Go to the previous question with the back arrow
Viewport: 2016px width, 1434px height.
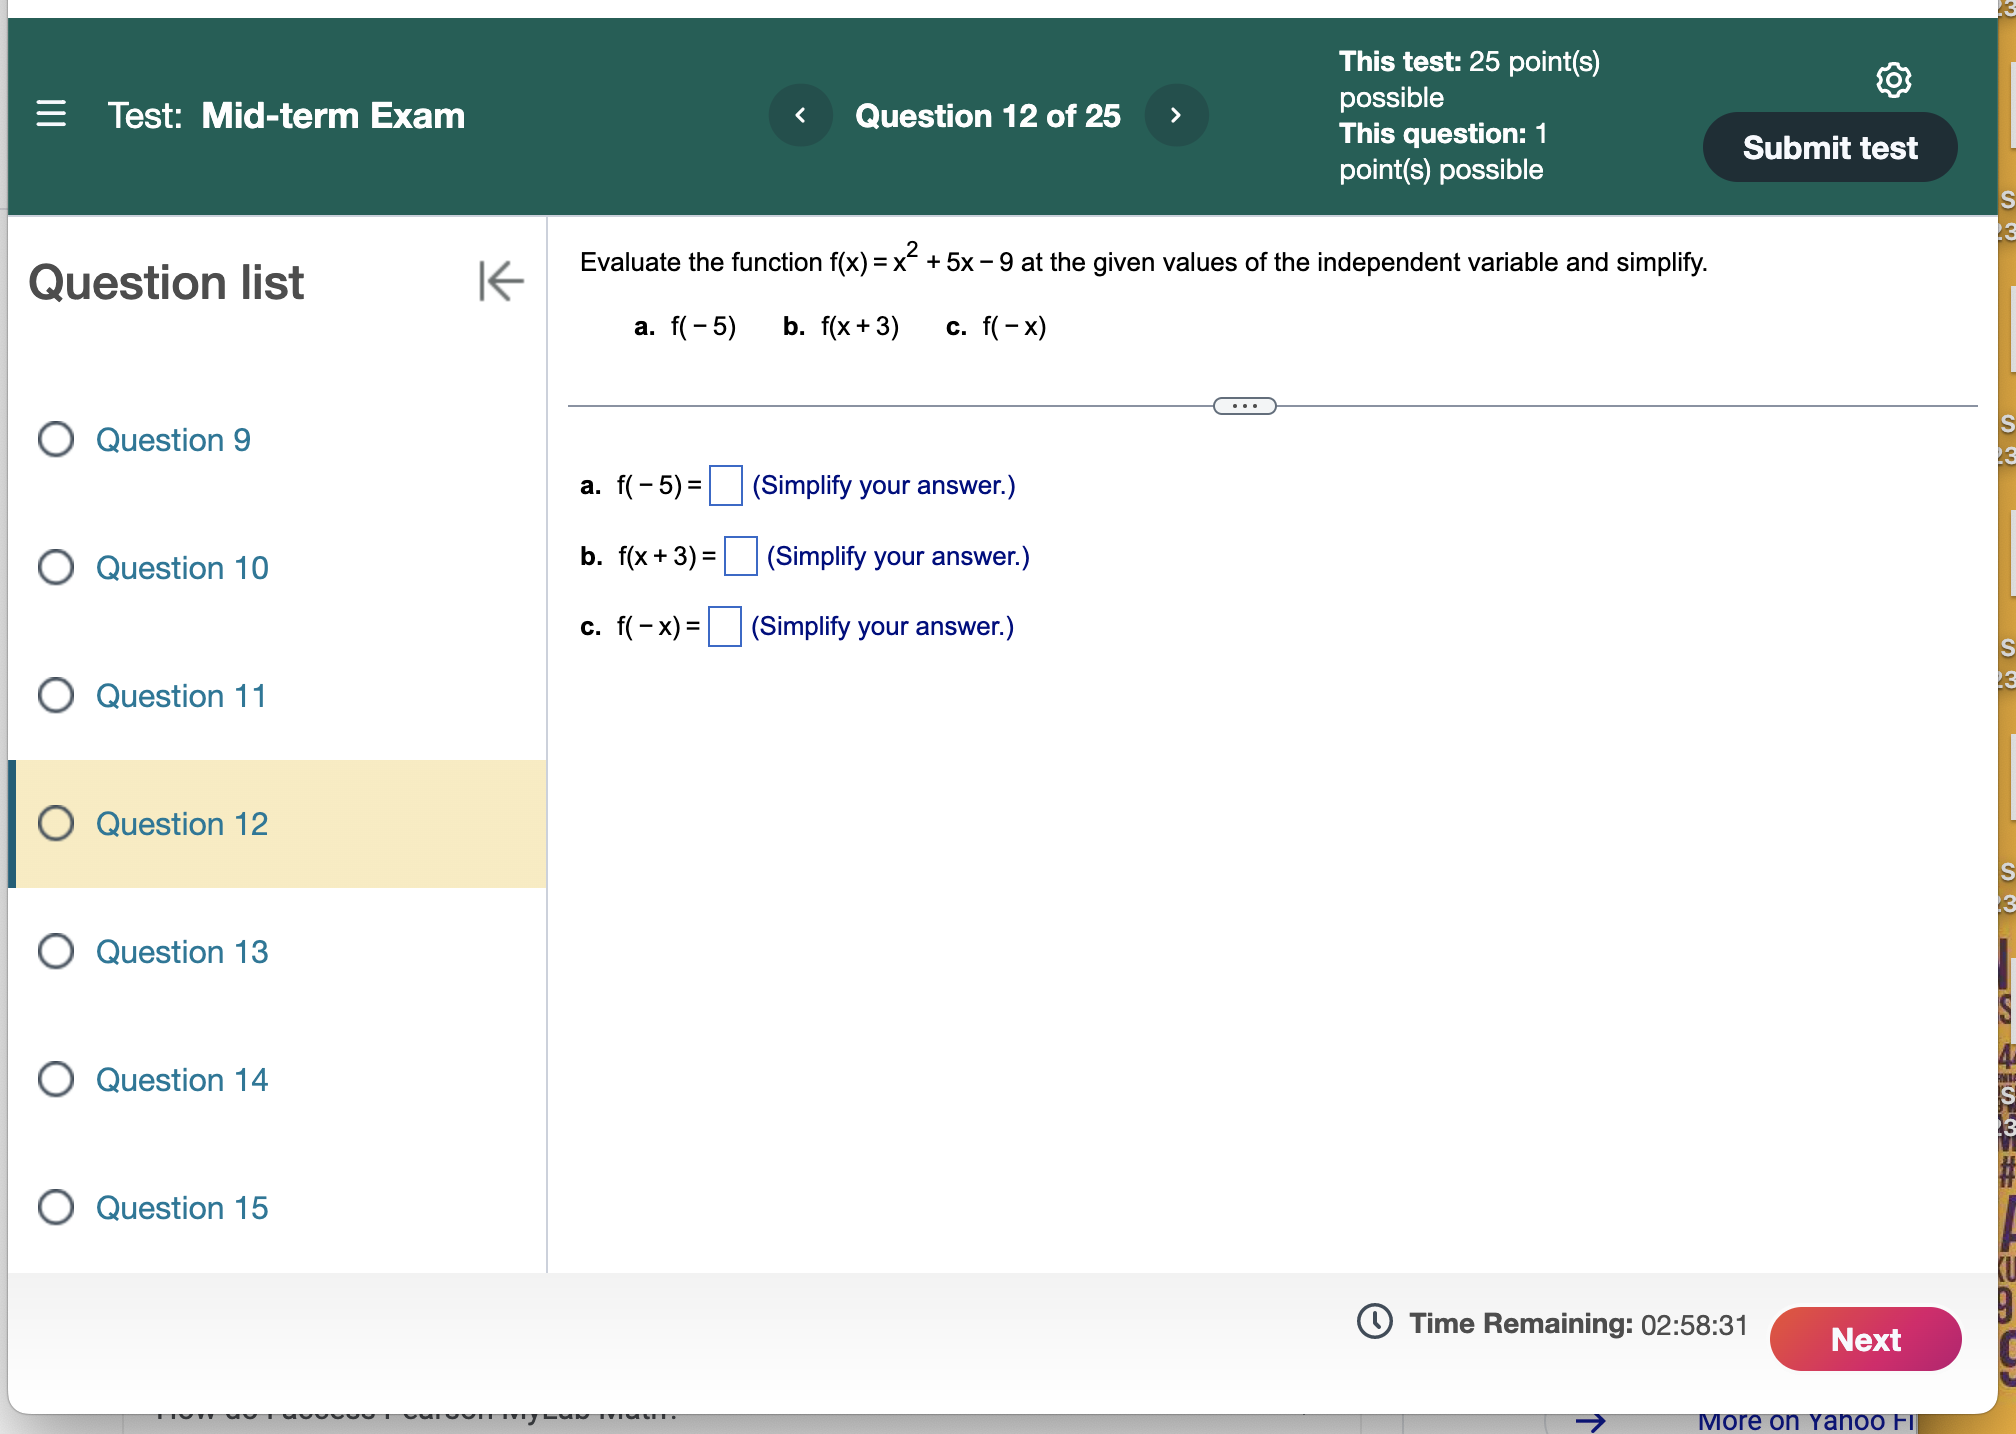coord(800,115)
